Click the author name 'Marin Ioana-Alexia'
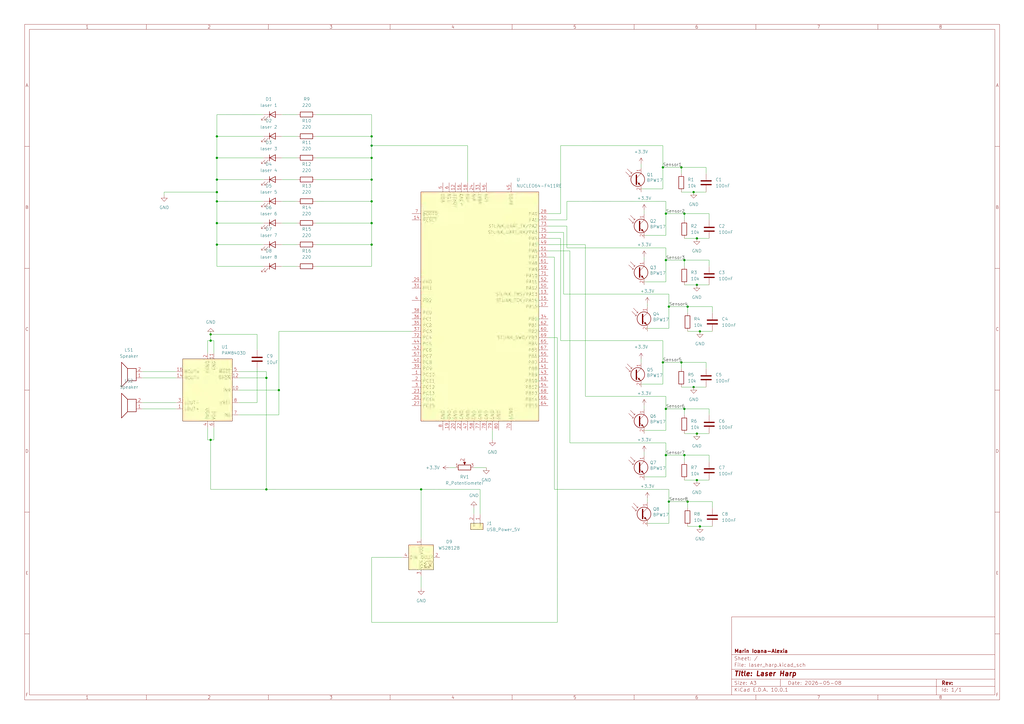 761,651
